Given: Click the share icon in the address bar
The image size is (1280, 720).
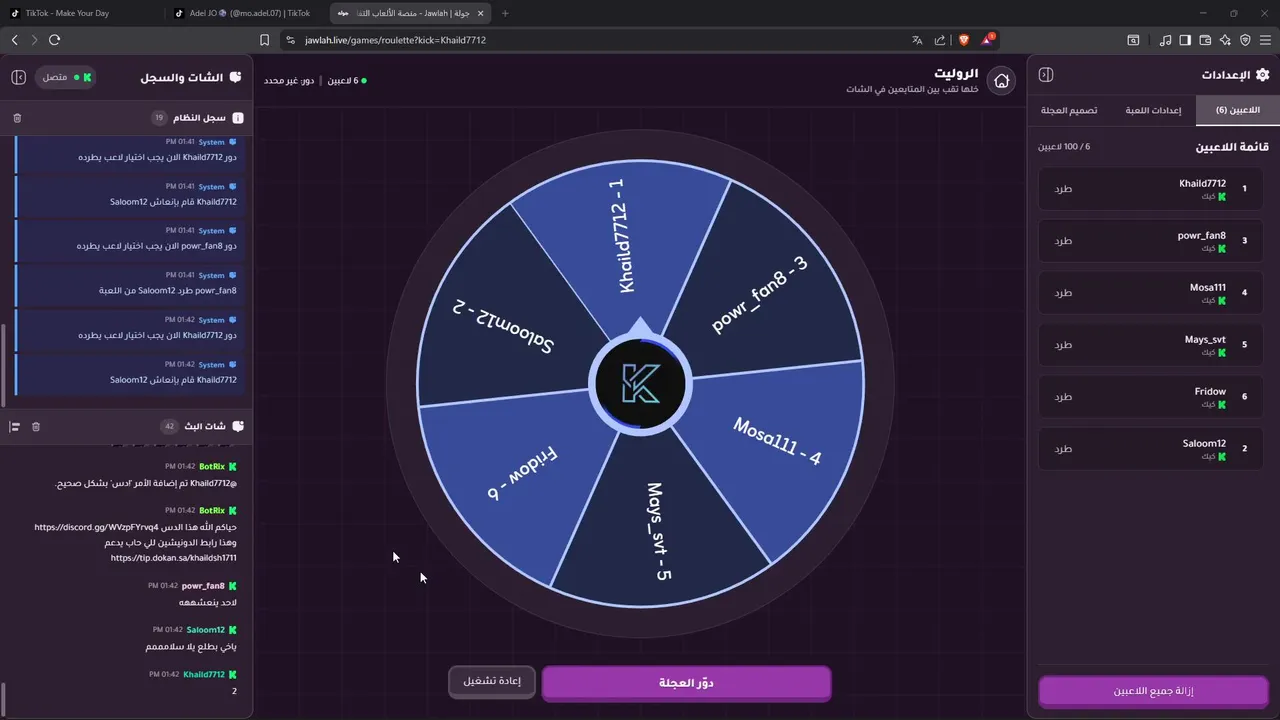Looking at the screenshot, I should [940, 40].
